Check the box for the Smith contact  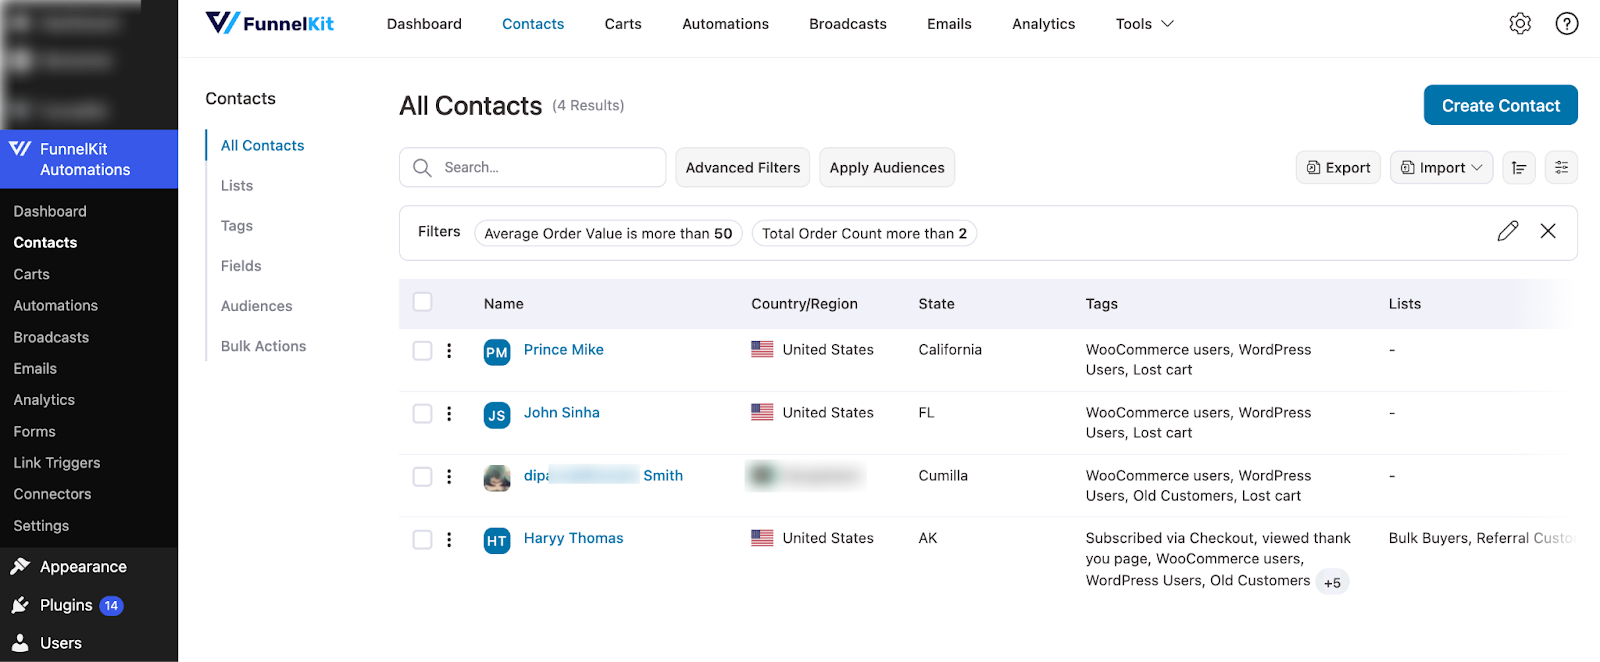pyautogui.click(x=423, y=477)
